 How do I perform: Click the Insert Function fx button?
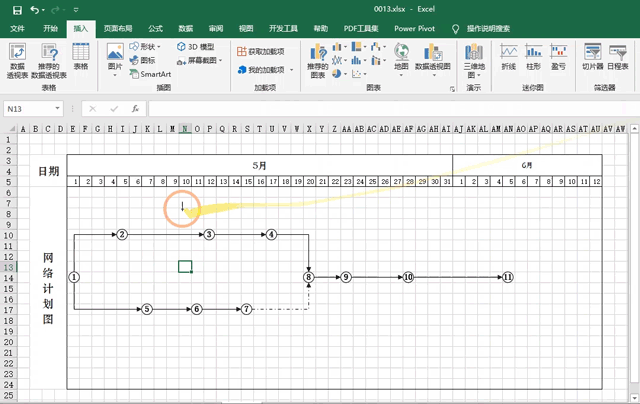coord(135,109)
